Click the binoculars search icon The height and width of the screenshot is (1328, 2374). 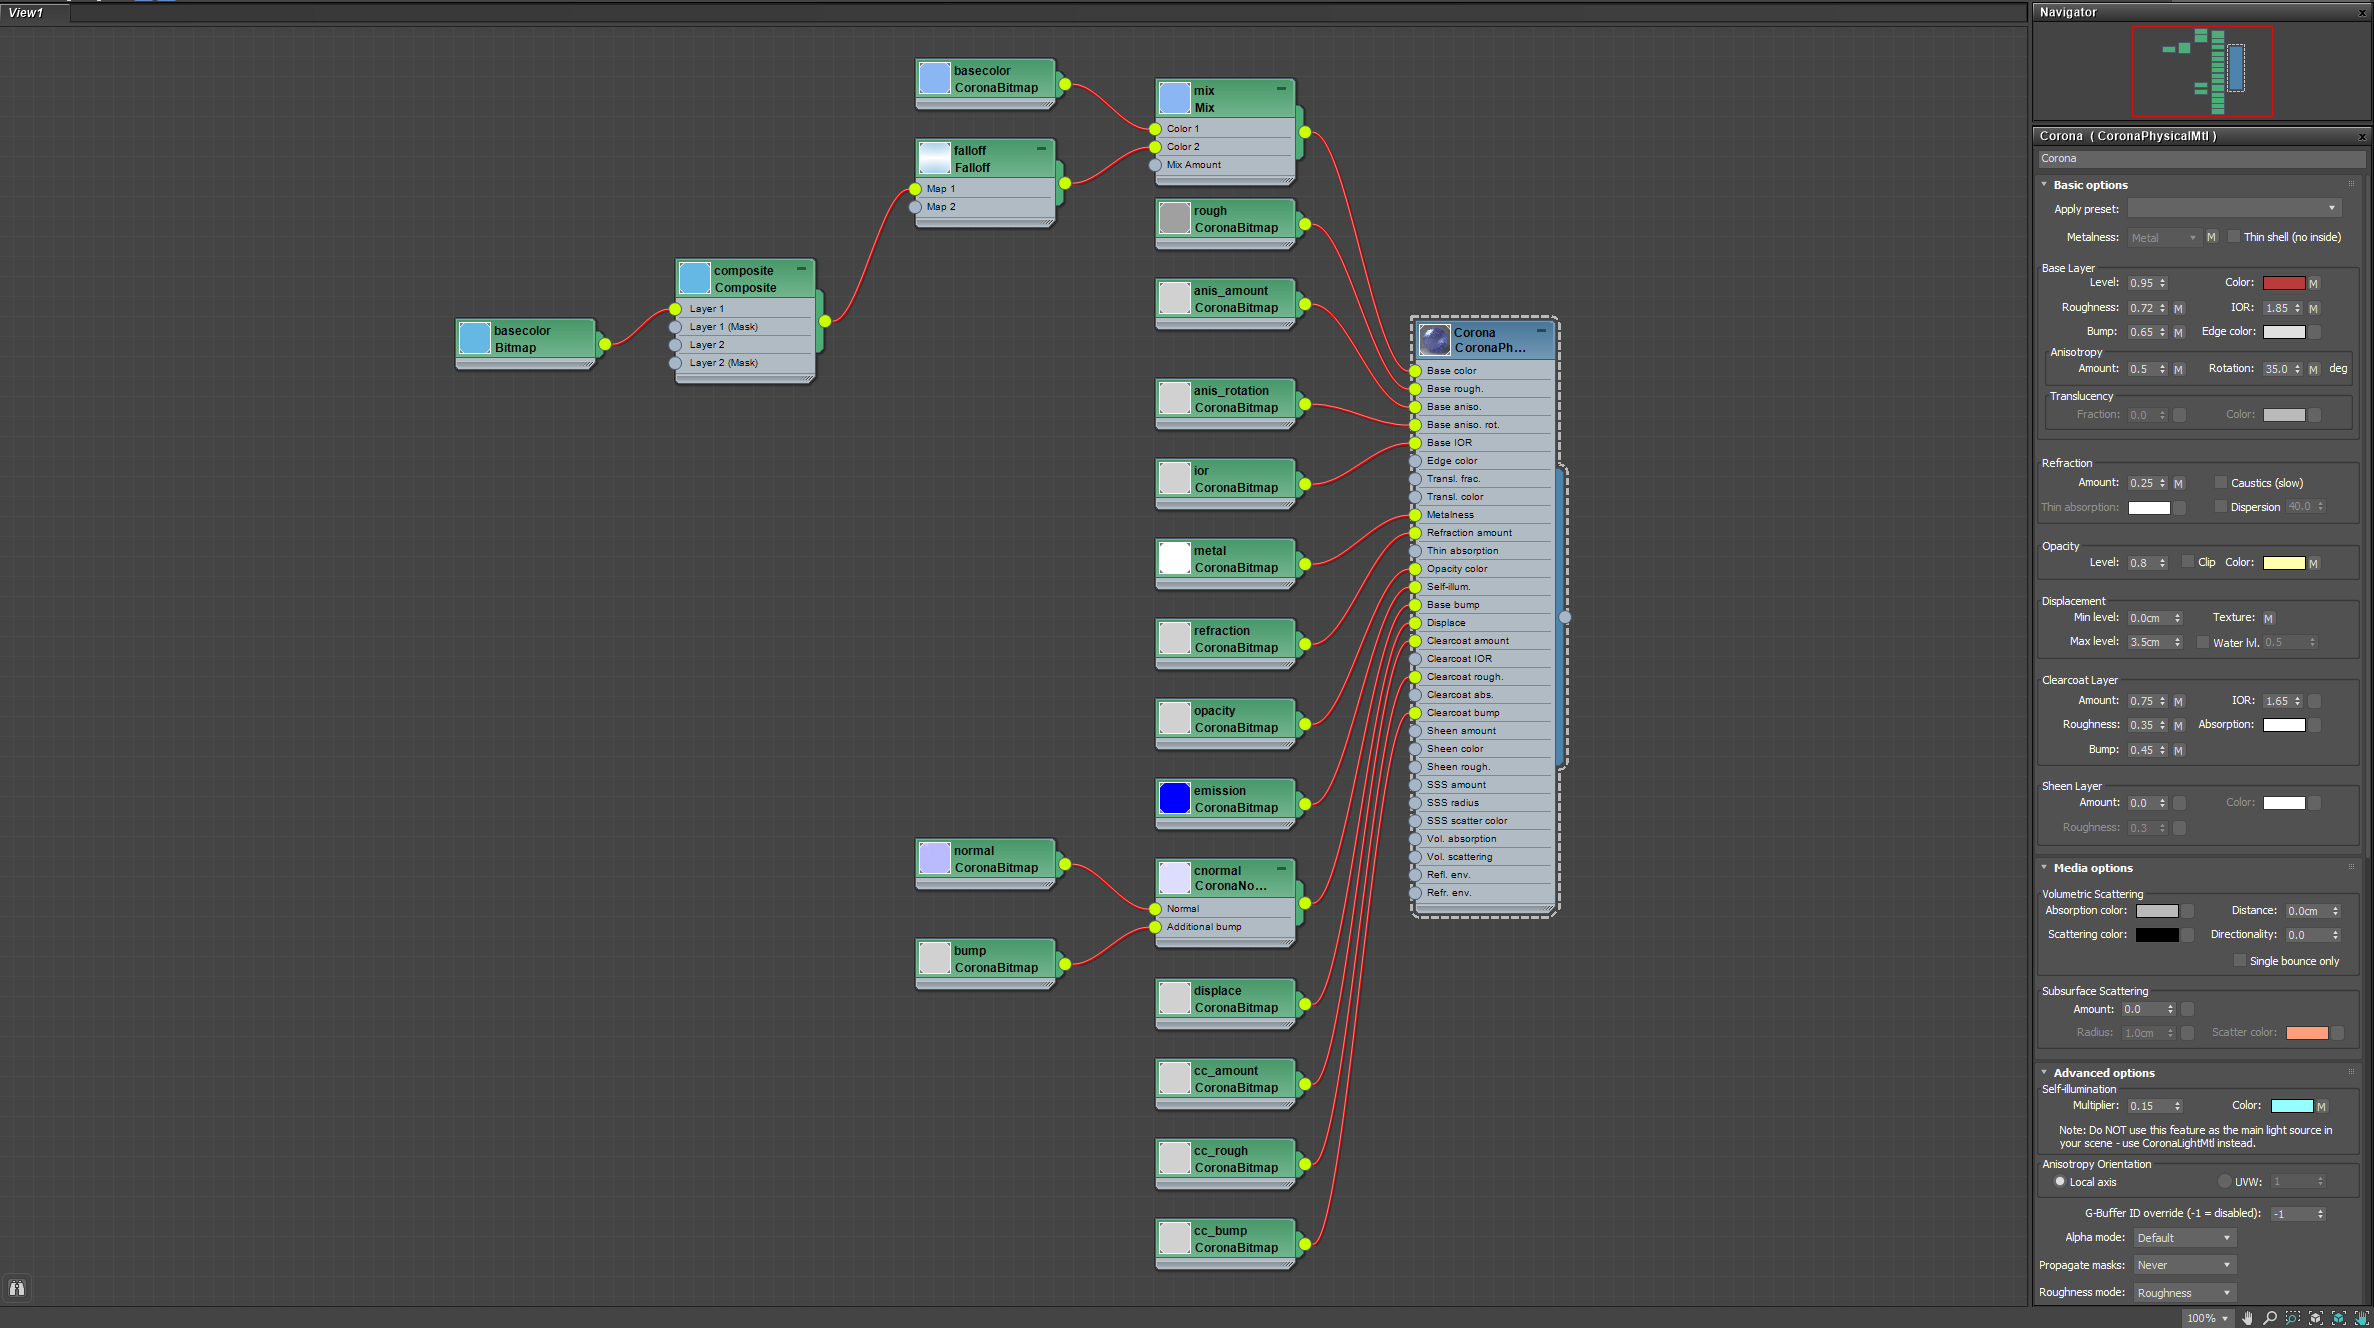pyautogui.click(x=17, y=1288)
